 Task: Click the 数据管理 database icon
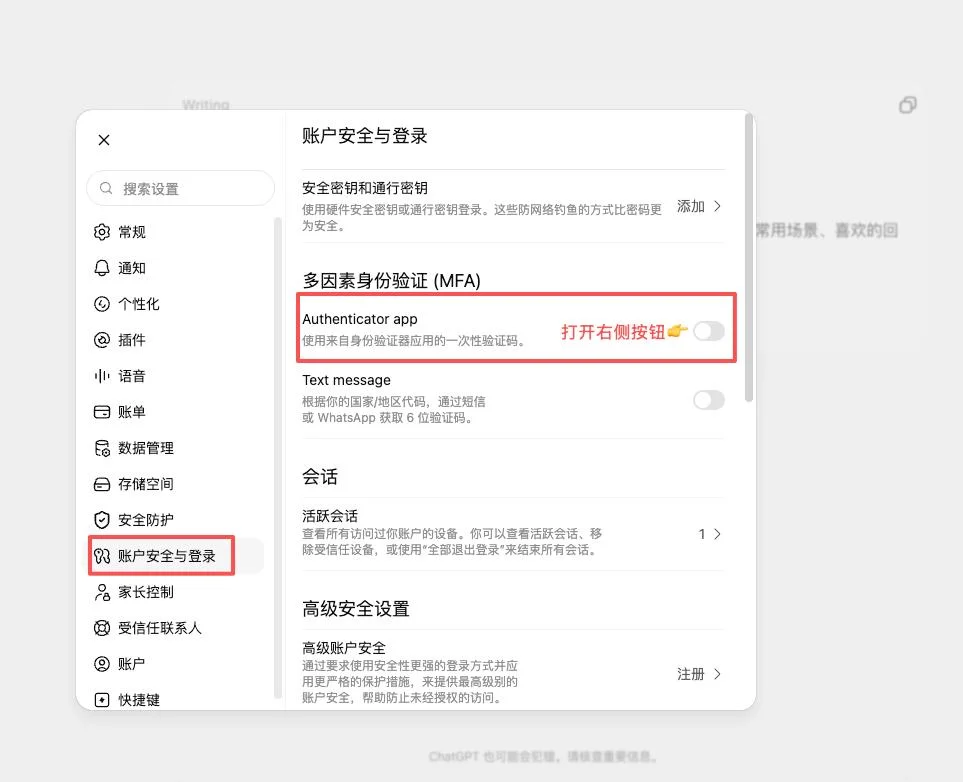coord(102,448)
